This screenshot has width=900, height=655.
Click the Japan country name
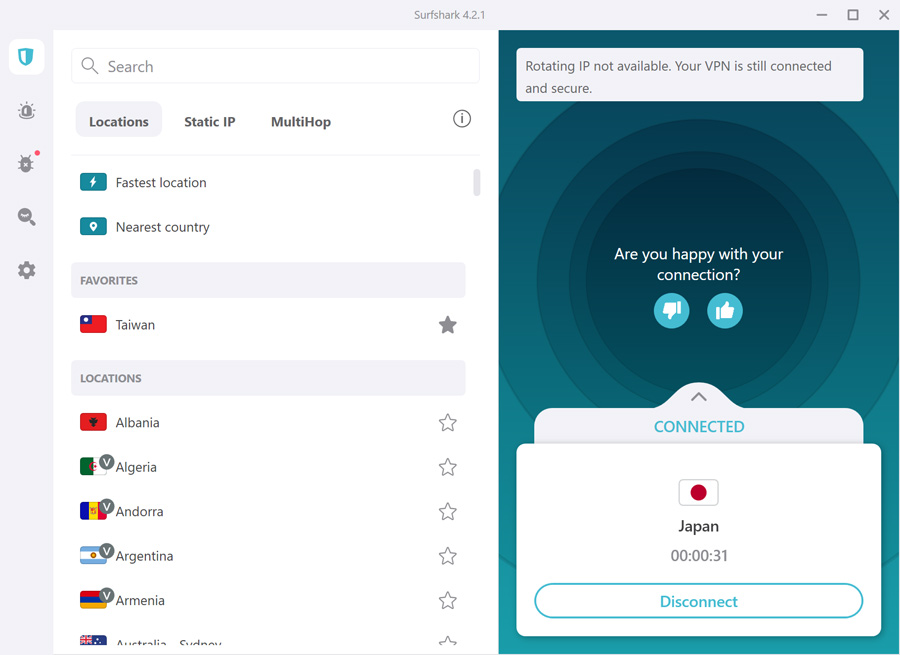(x=699, y=526)
